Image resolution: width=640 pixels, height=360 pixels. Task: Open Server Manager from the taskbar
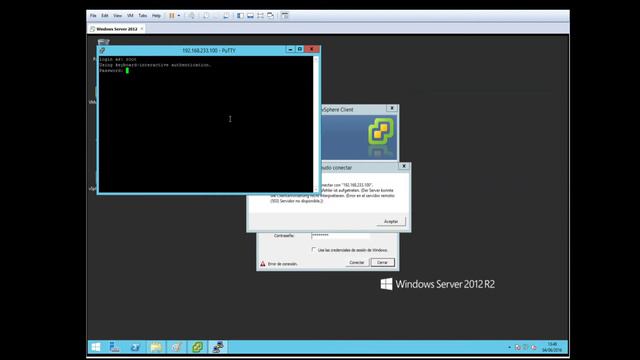[115, 347]
